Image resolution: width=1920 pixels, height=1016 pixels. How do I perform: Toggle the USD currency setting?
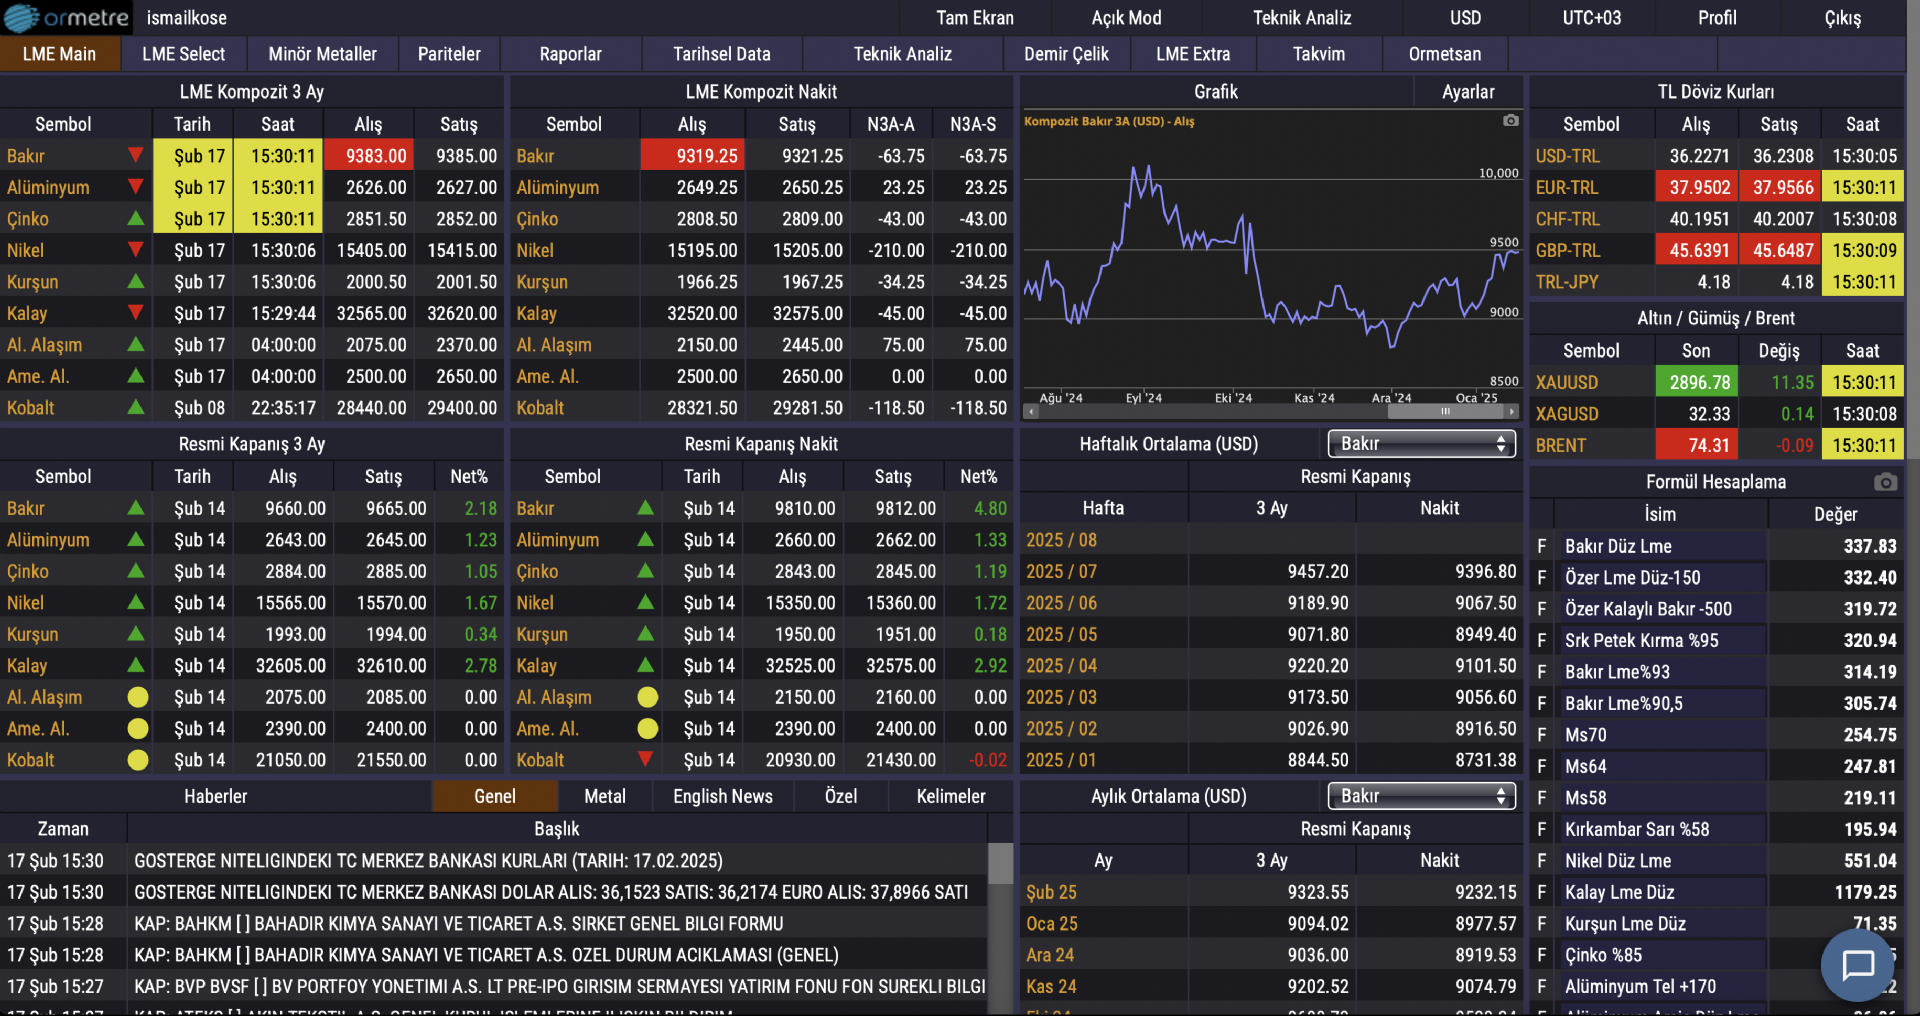[x=1465, y=18]
